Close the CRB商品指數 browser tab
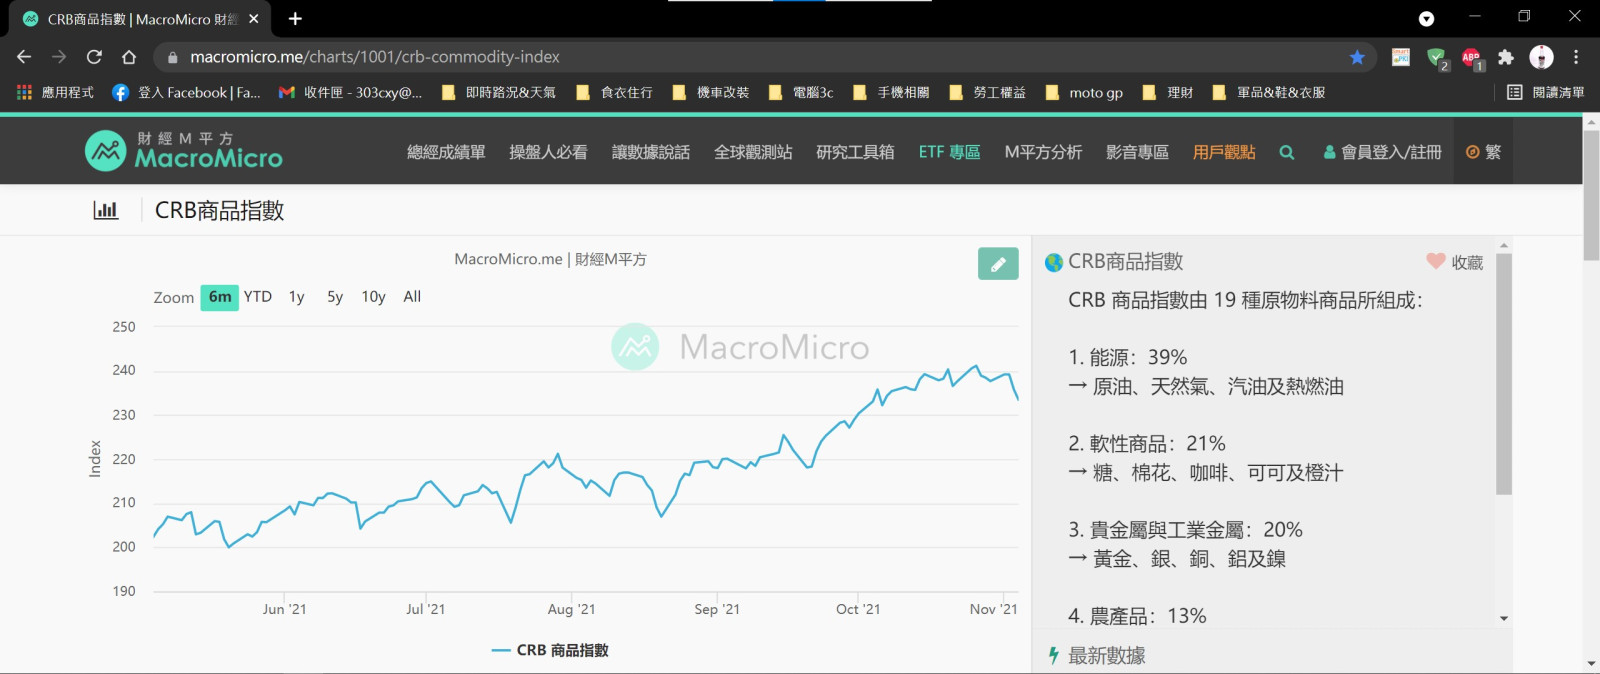The height and width of the screenshot is (674, 1600). [x=254, y=19]
